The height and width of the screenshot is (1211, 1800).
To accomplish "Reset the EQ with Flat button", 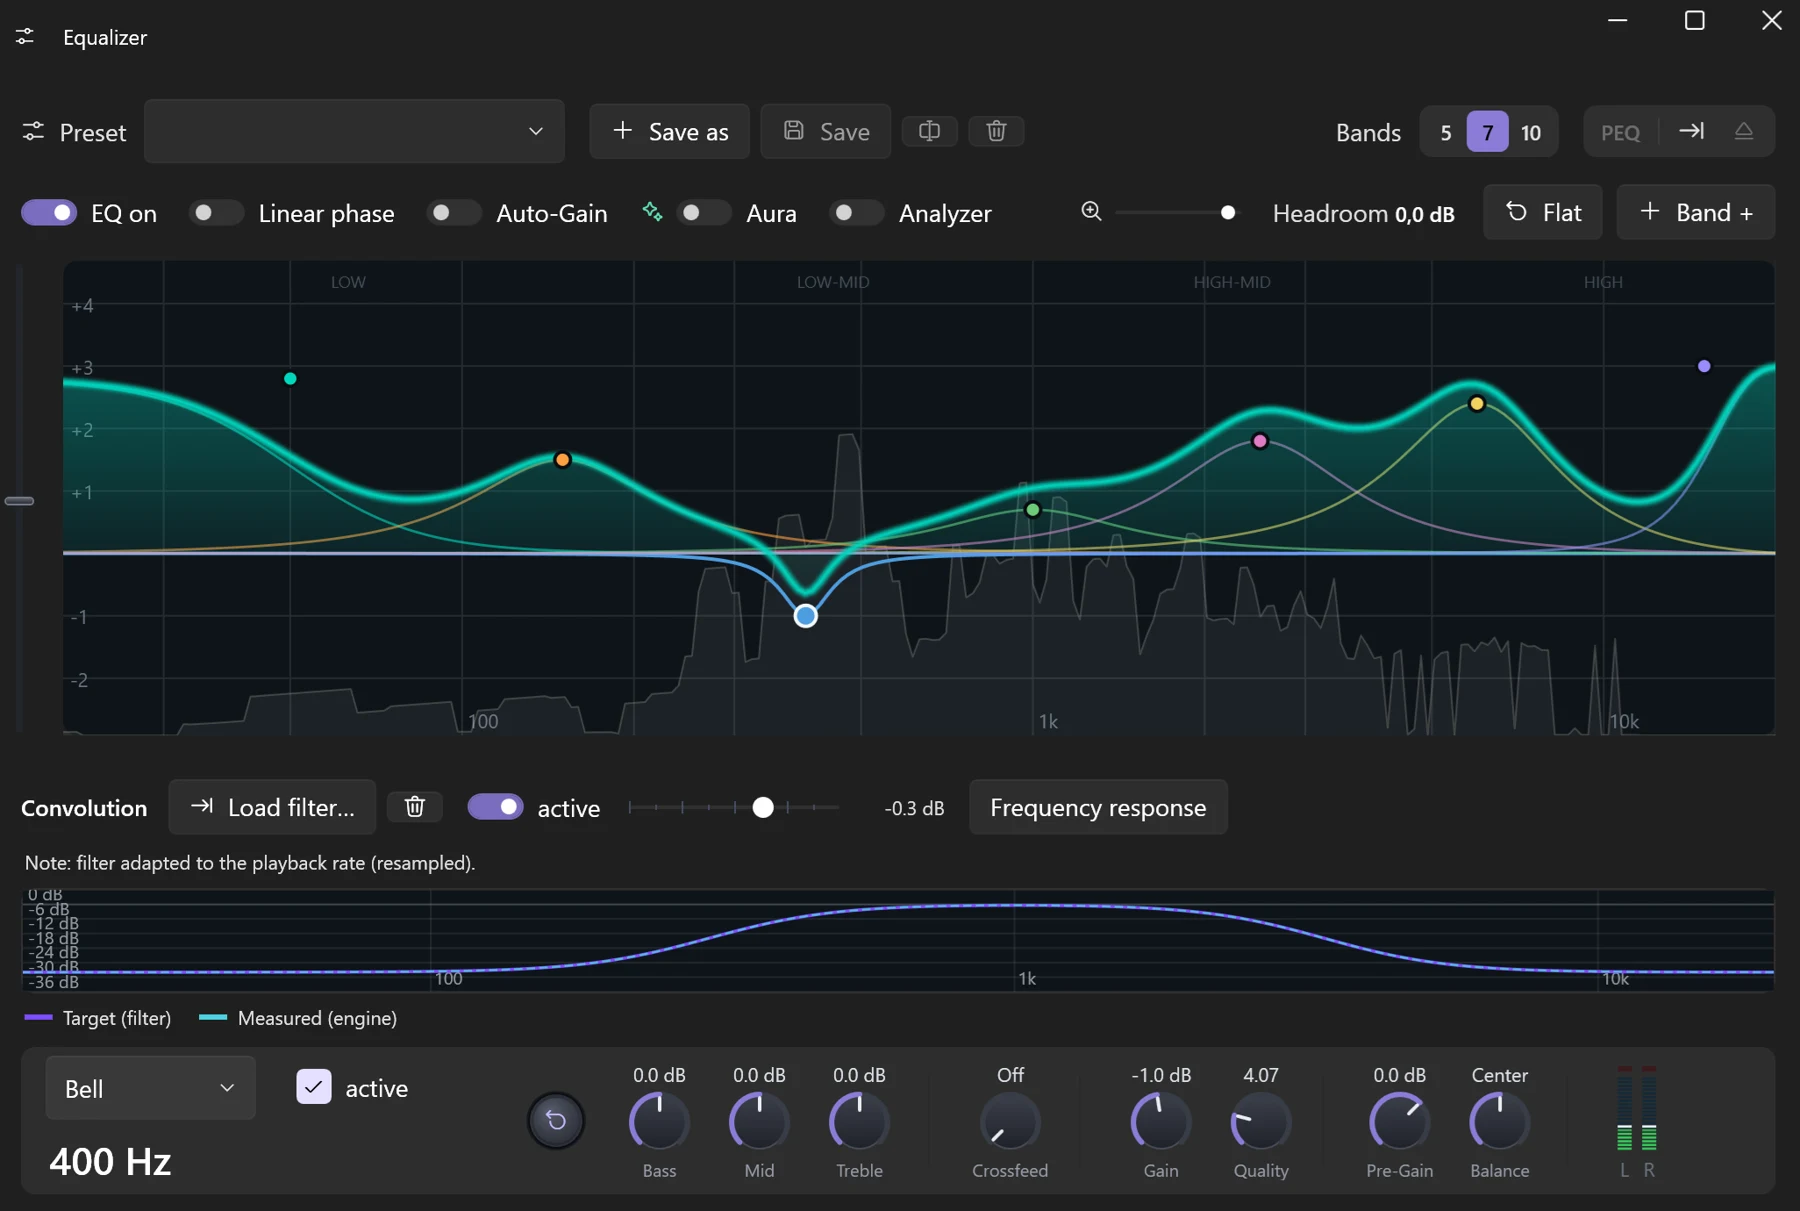I will [x=1543, y=212].
